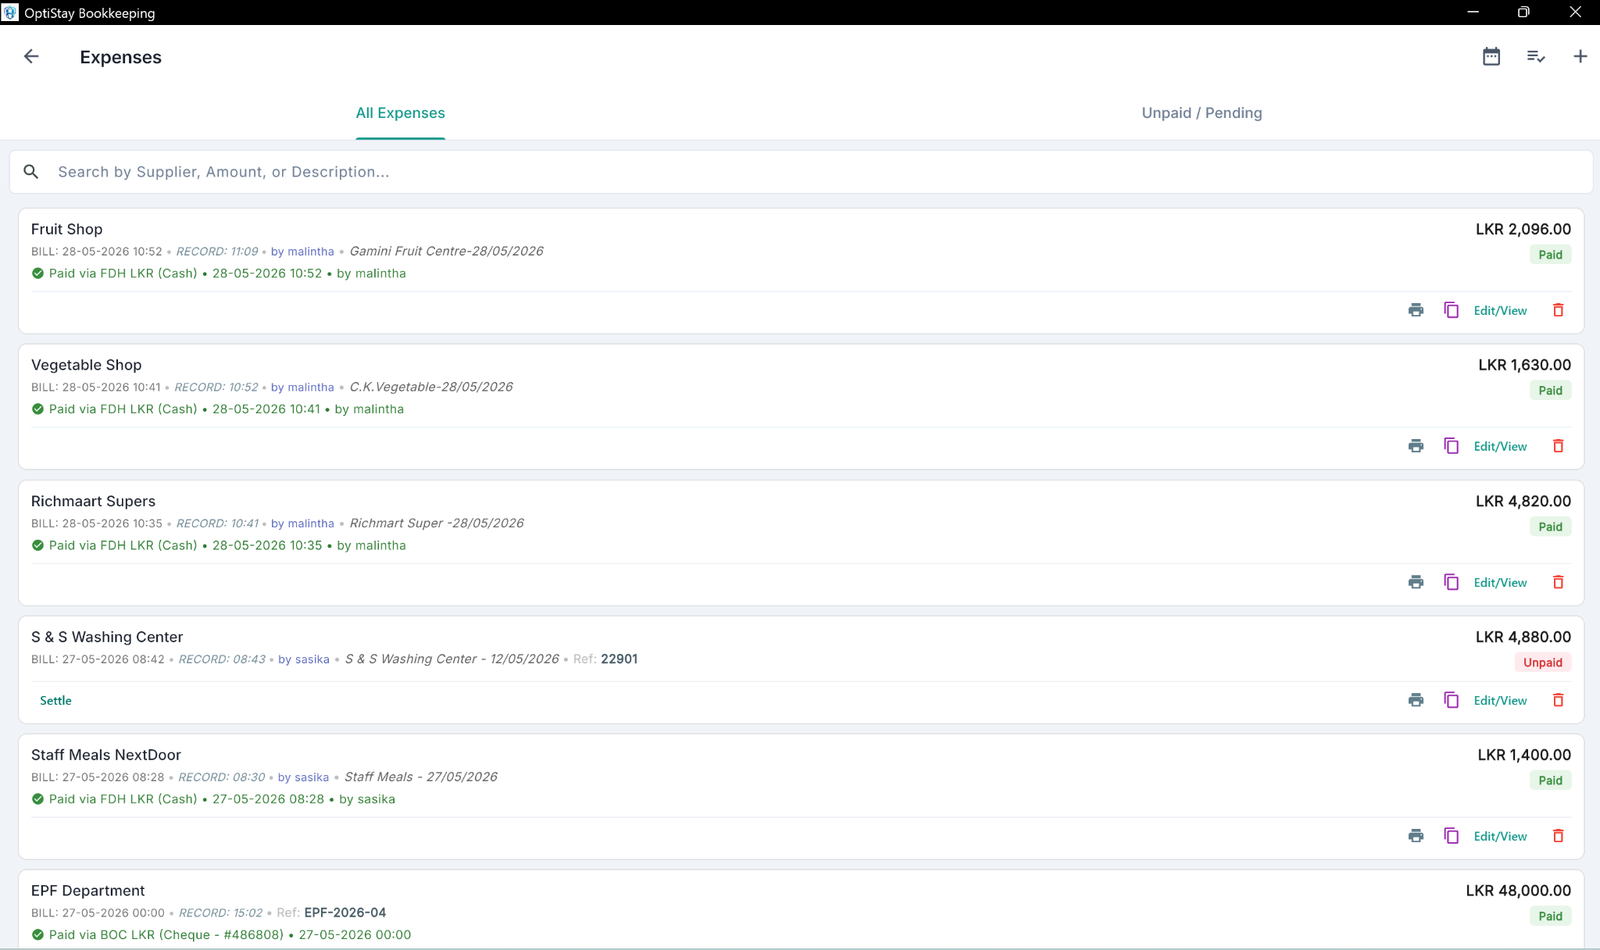Focus the supplier search field
The width and height of the screenshot is (1600, 950).
point(800,172)
